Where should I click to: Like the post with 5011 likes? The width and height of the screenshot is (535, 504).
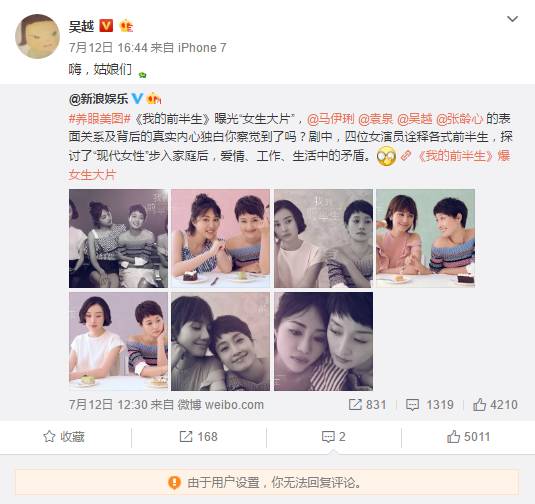click(468, 437)
